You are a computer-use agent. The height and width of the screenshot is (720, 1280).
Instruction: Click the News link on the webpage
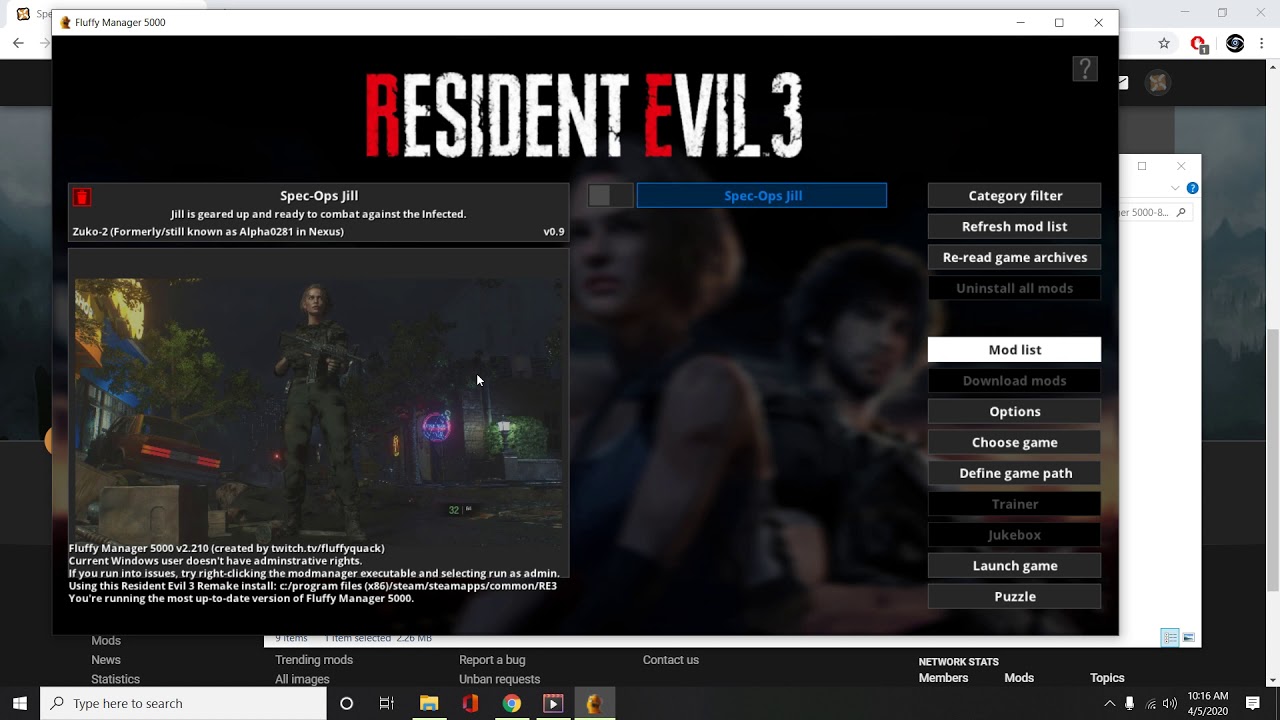click(x=106, y=660)
